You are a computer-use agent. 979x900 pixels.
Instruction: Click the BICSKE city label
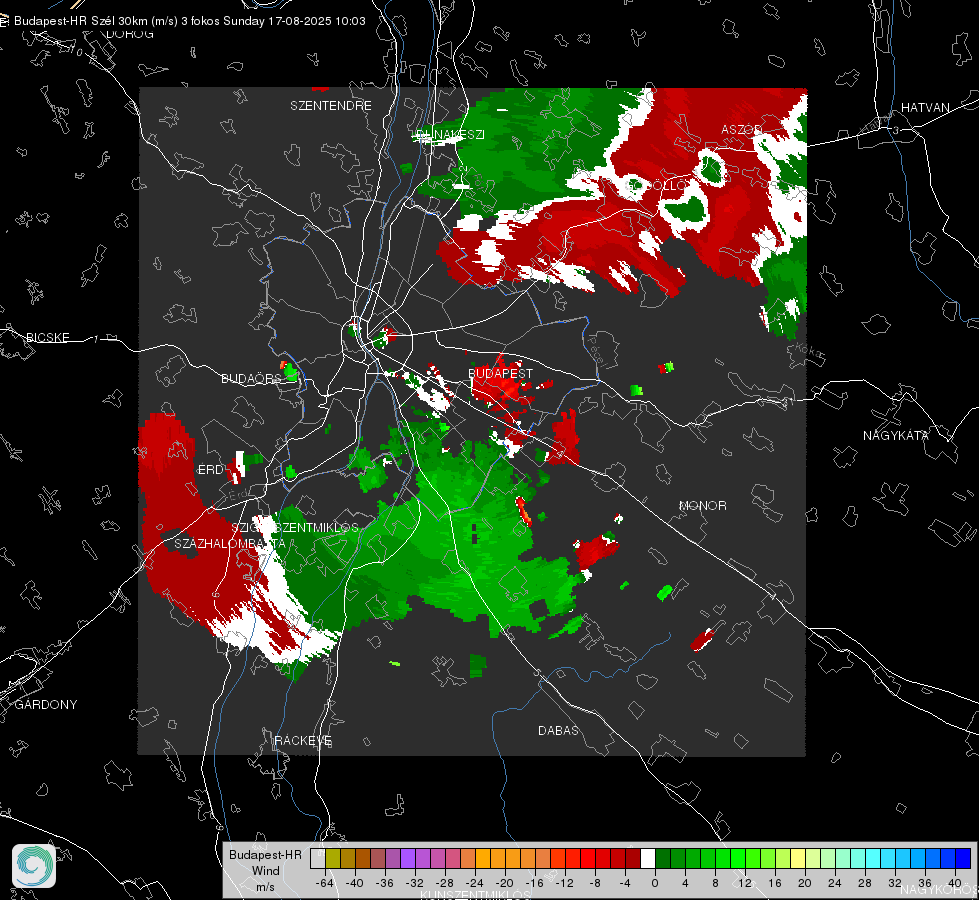(47, 337)
